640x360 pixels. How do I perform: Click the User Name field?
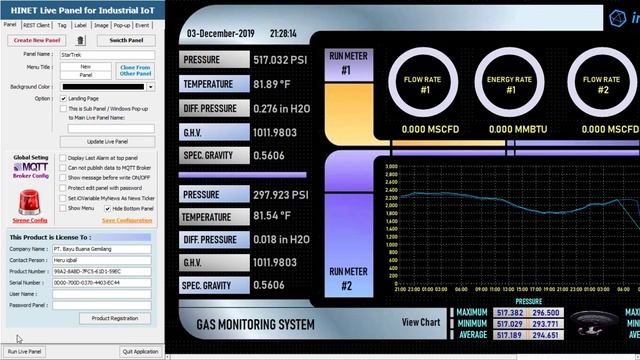(x=102, y=294)
